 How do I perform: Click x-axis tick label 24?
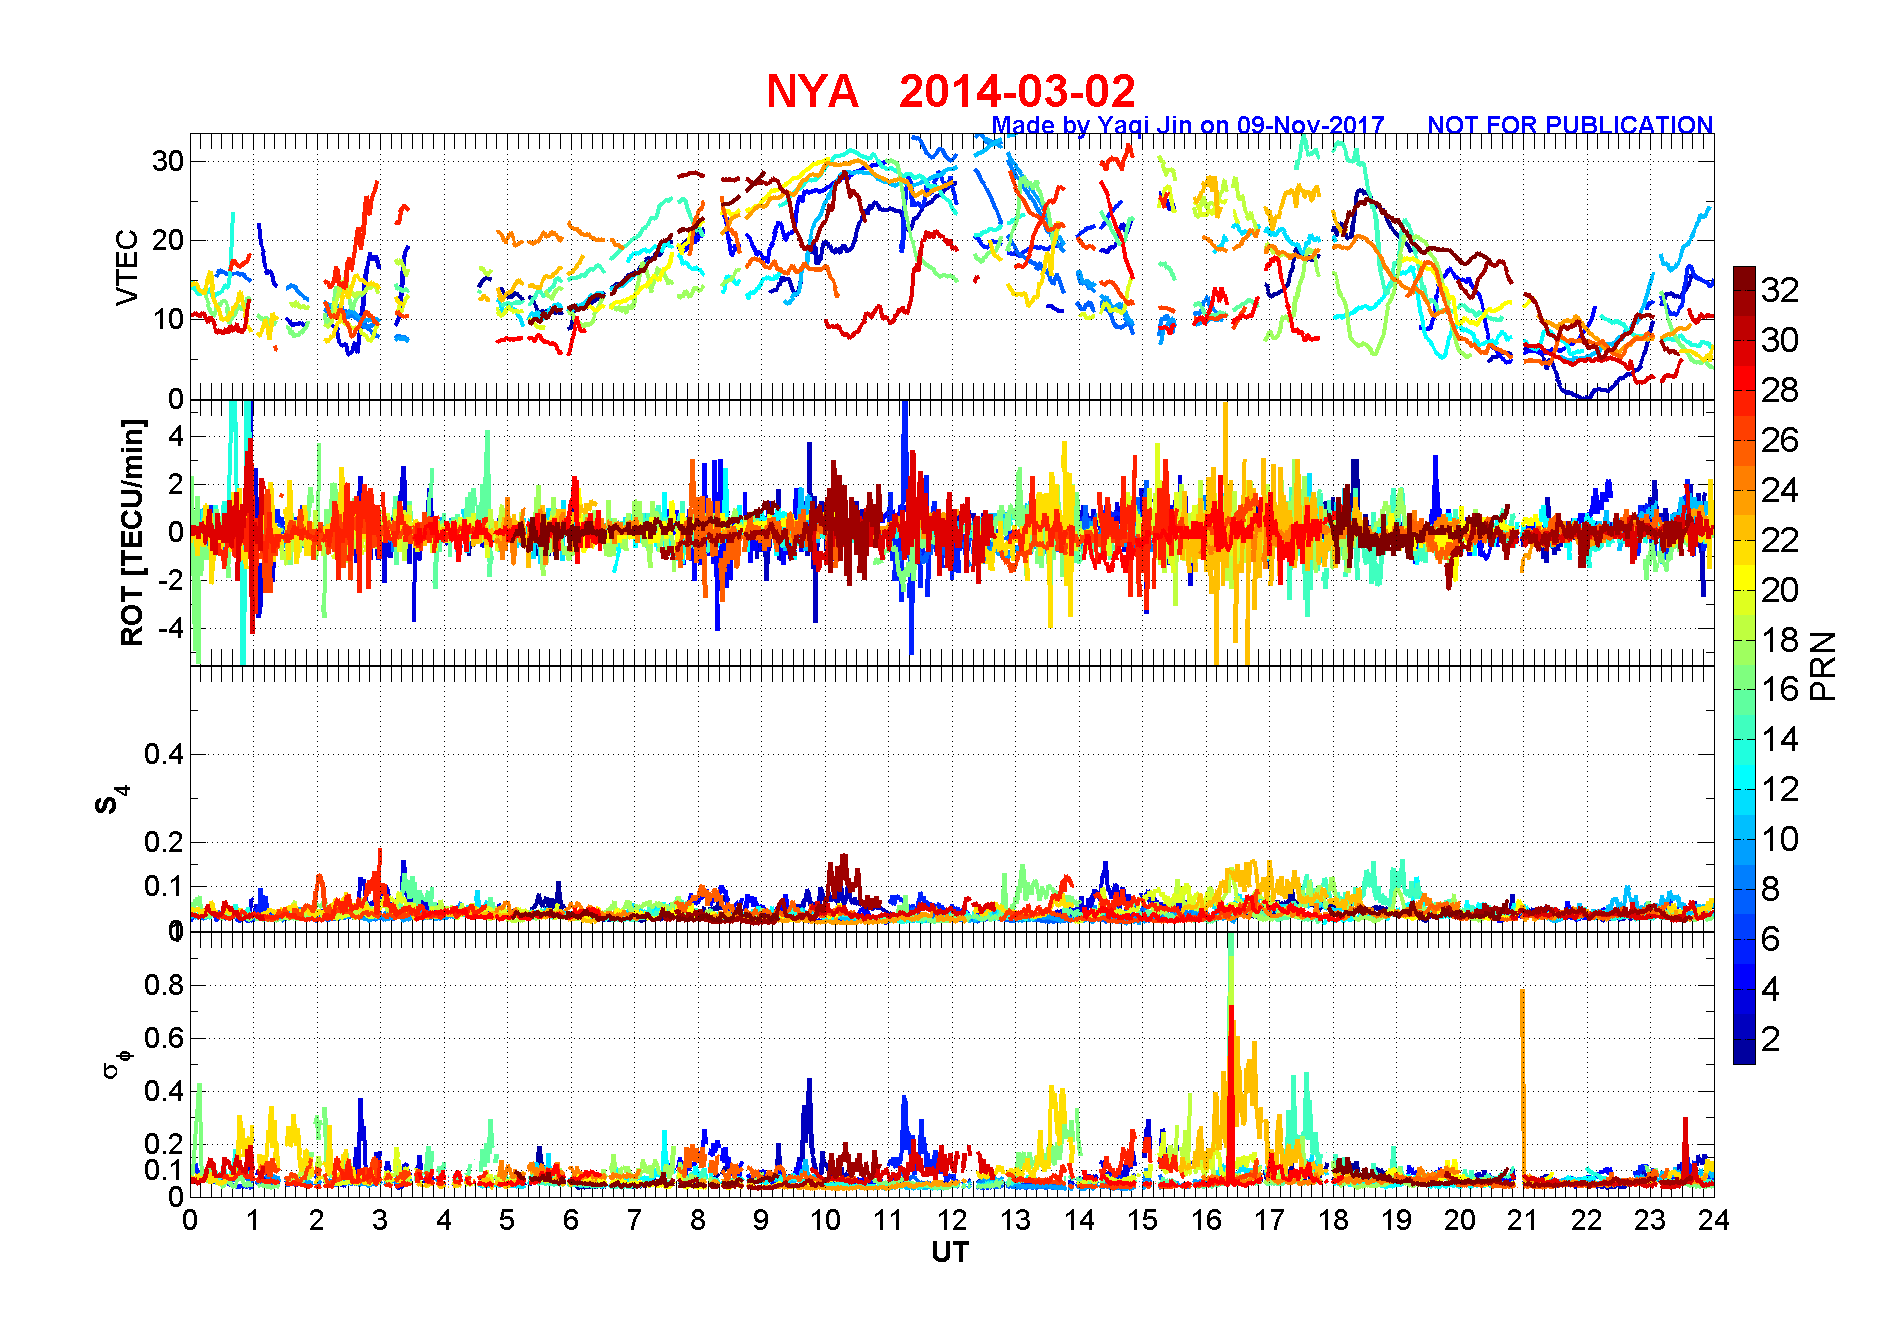click(1713, 1220)
